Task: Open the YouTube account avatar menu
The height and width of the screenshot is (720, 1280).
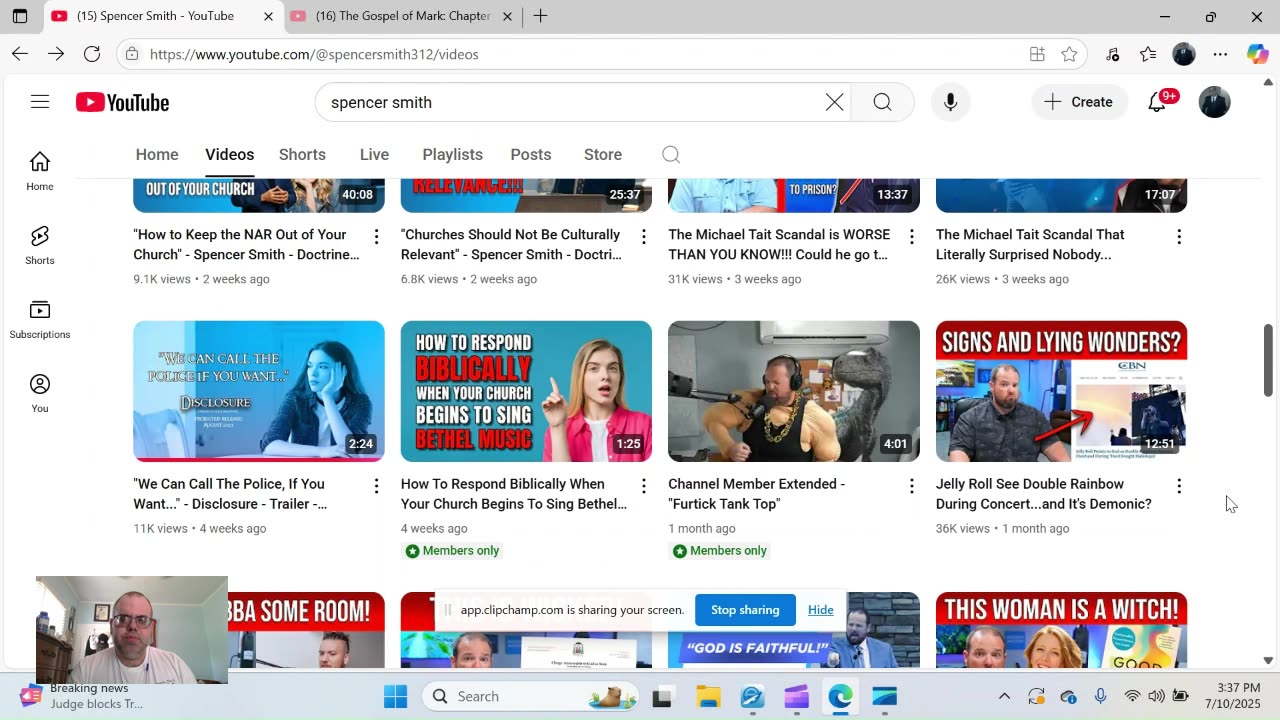Action: (1214, 102)
